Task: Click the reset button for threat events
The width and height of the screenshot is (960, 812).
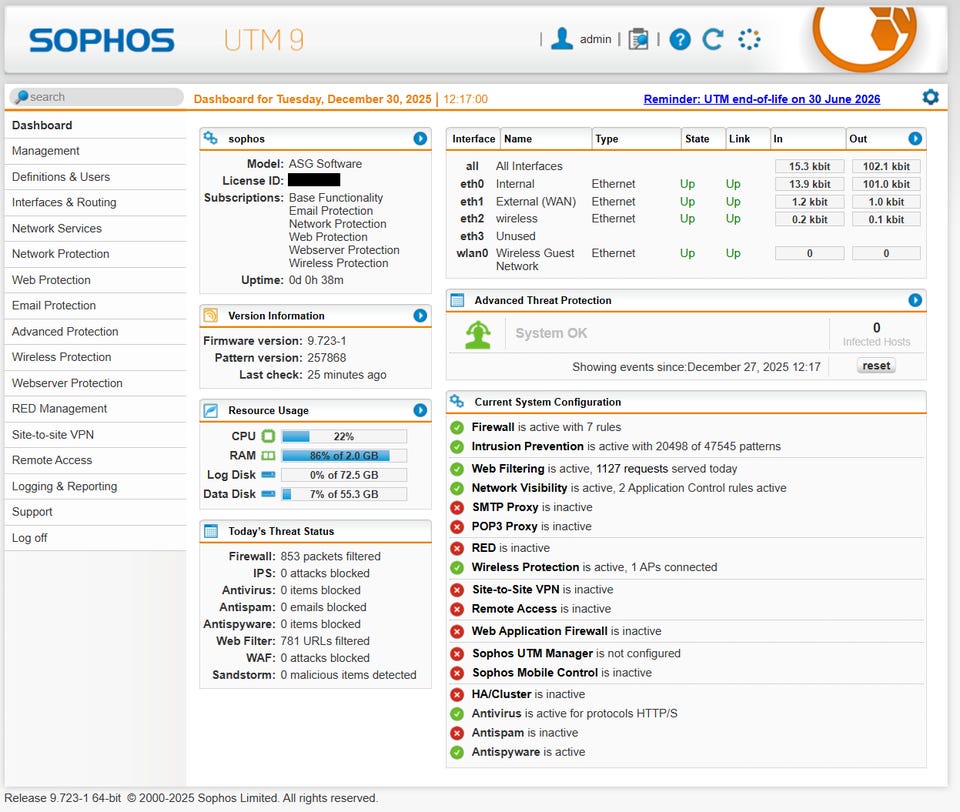Action: pos(876,366)
